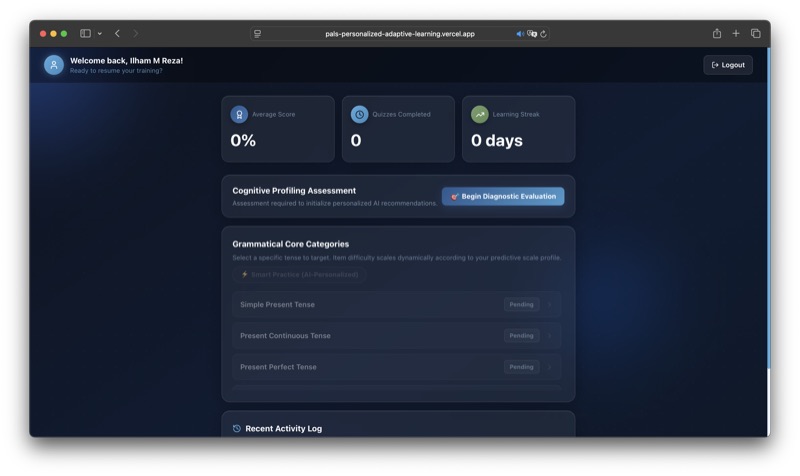This screenshot has width=800, height=476.
Task: Click the Recent Activity Log history icon
Action: (x=237, y=429)
